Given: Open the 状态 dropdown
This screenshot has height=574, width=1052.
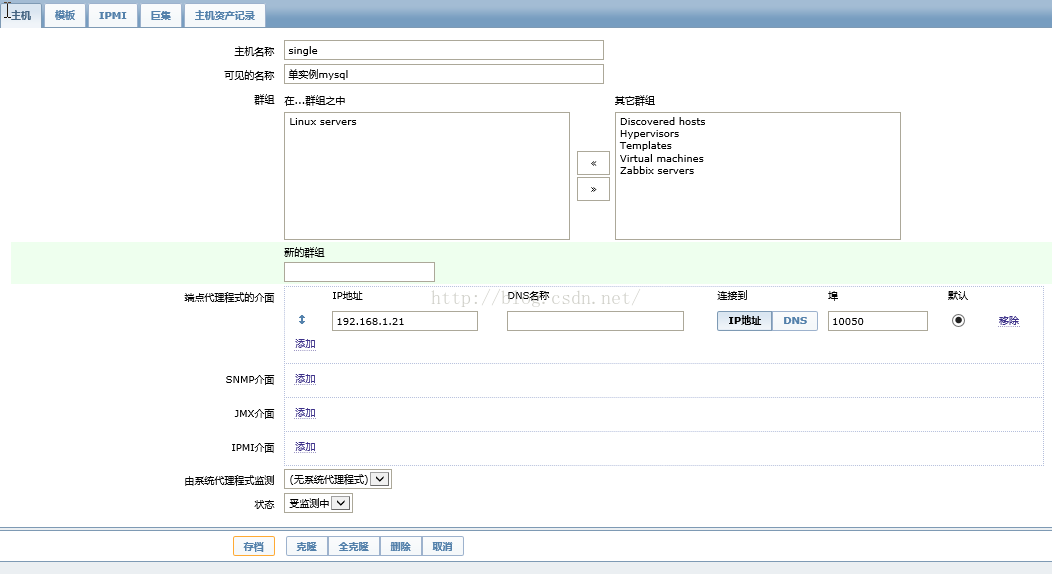Looking at the screenshot, I should click(318, 504).
